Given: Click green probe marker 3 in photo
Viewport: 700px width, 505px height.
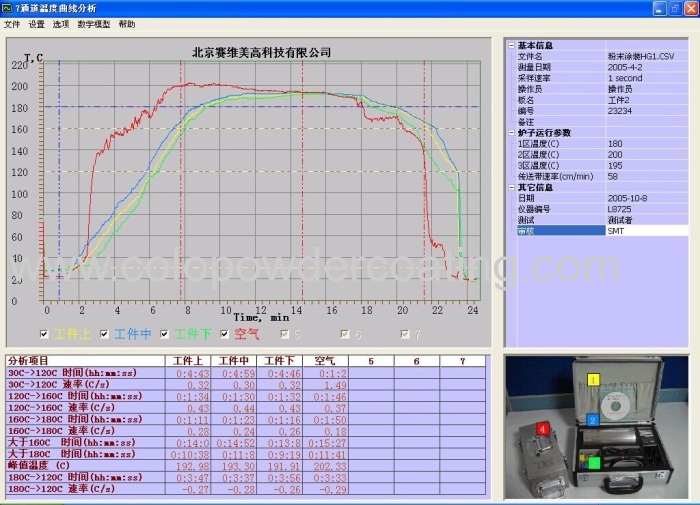Looking at the screenshot, I should point(592,462).
